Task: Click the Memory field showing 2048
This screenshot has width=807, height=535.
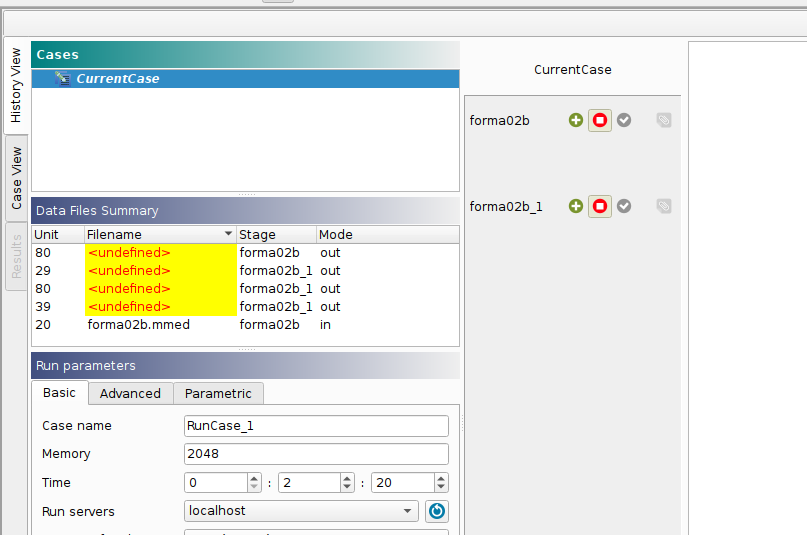Action: pyautogui.click(x=316, y=454)
